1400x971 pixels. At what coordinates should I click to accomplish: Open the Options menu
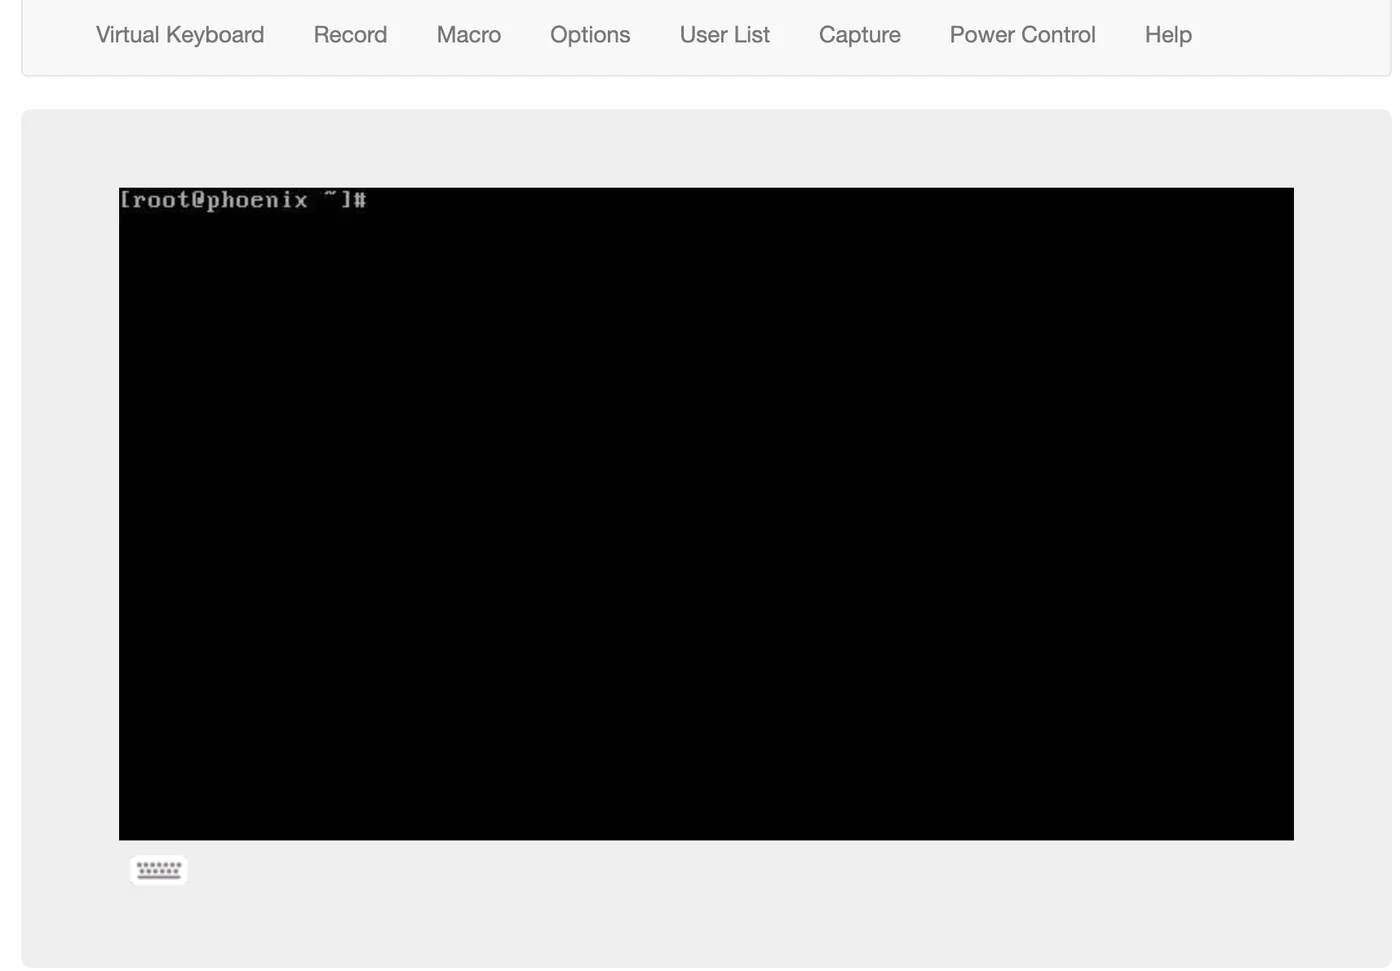tap(590, 35)
